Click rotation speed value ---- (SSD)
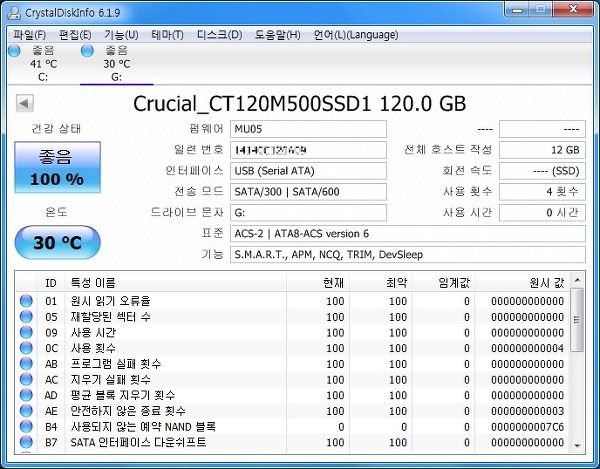This screenshot has height=469, width=600. [x=542, y=171]
